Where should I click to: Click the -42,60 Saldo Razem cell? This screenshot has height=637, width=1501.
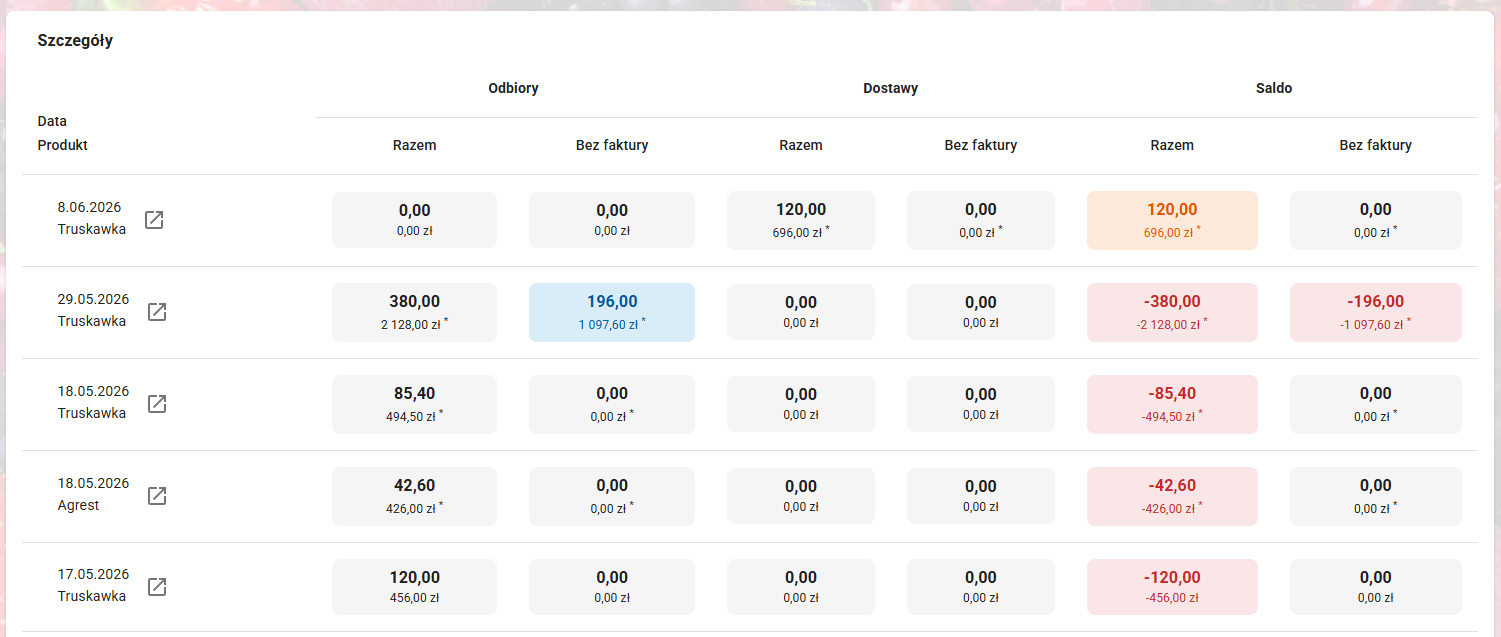[x=1172, y=496]
